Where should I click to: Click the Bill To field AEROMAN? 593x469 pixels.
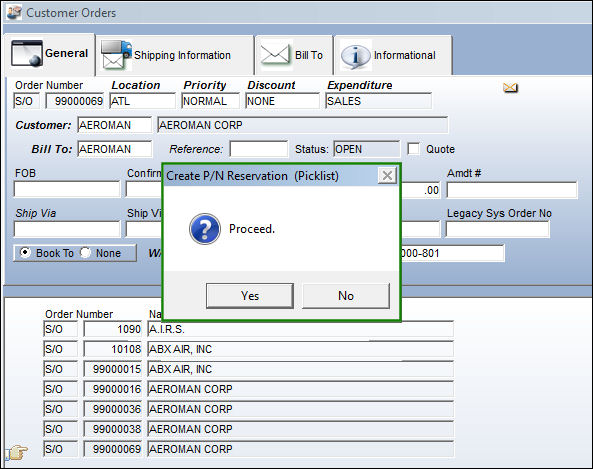coord(115,149)
